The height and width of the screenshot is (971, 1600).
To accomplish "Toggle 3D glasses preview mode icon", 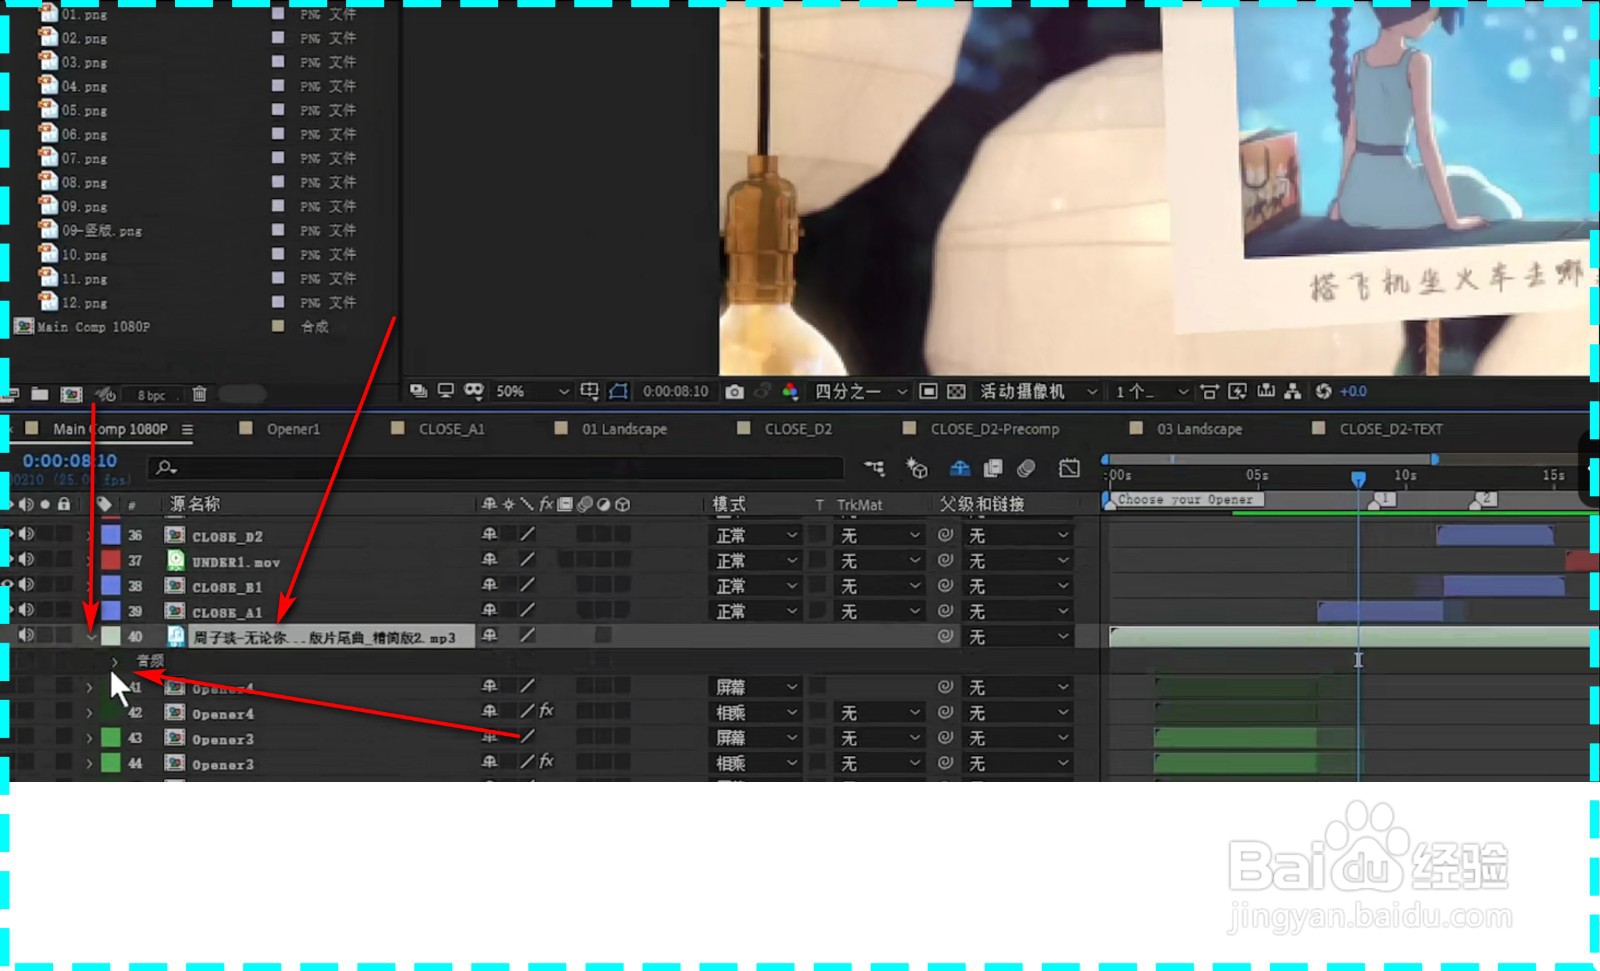I will click(474, 390).
